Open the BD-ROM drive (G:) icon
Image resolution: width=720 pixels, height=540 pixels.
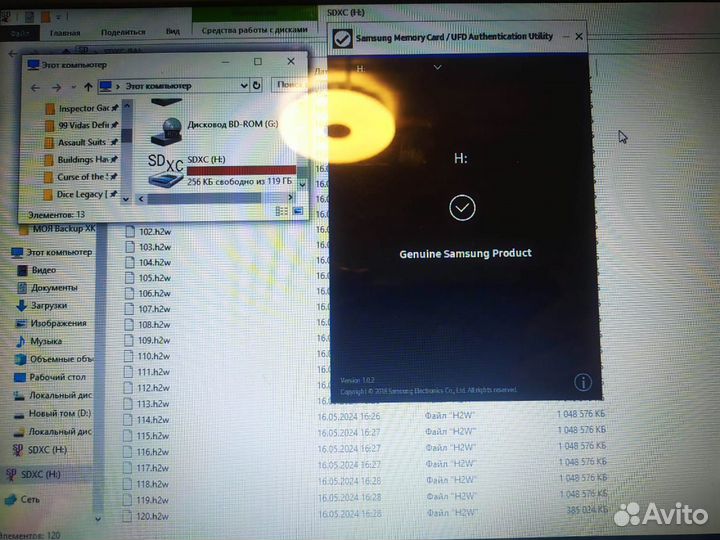(166, 124)
